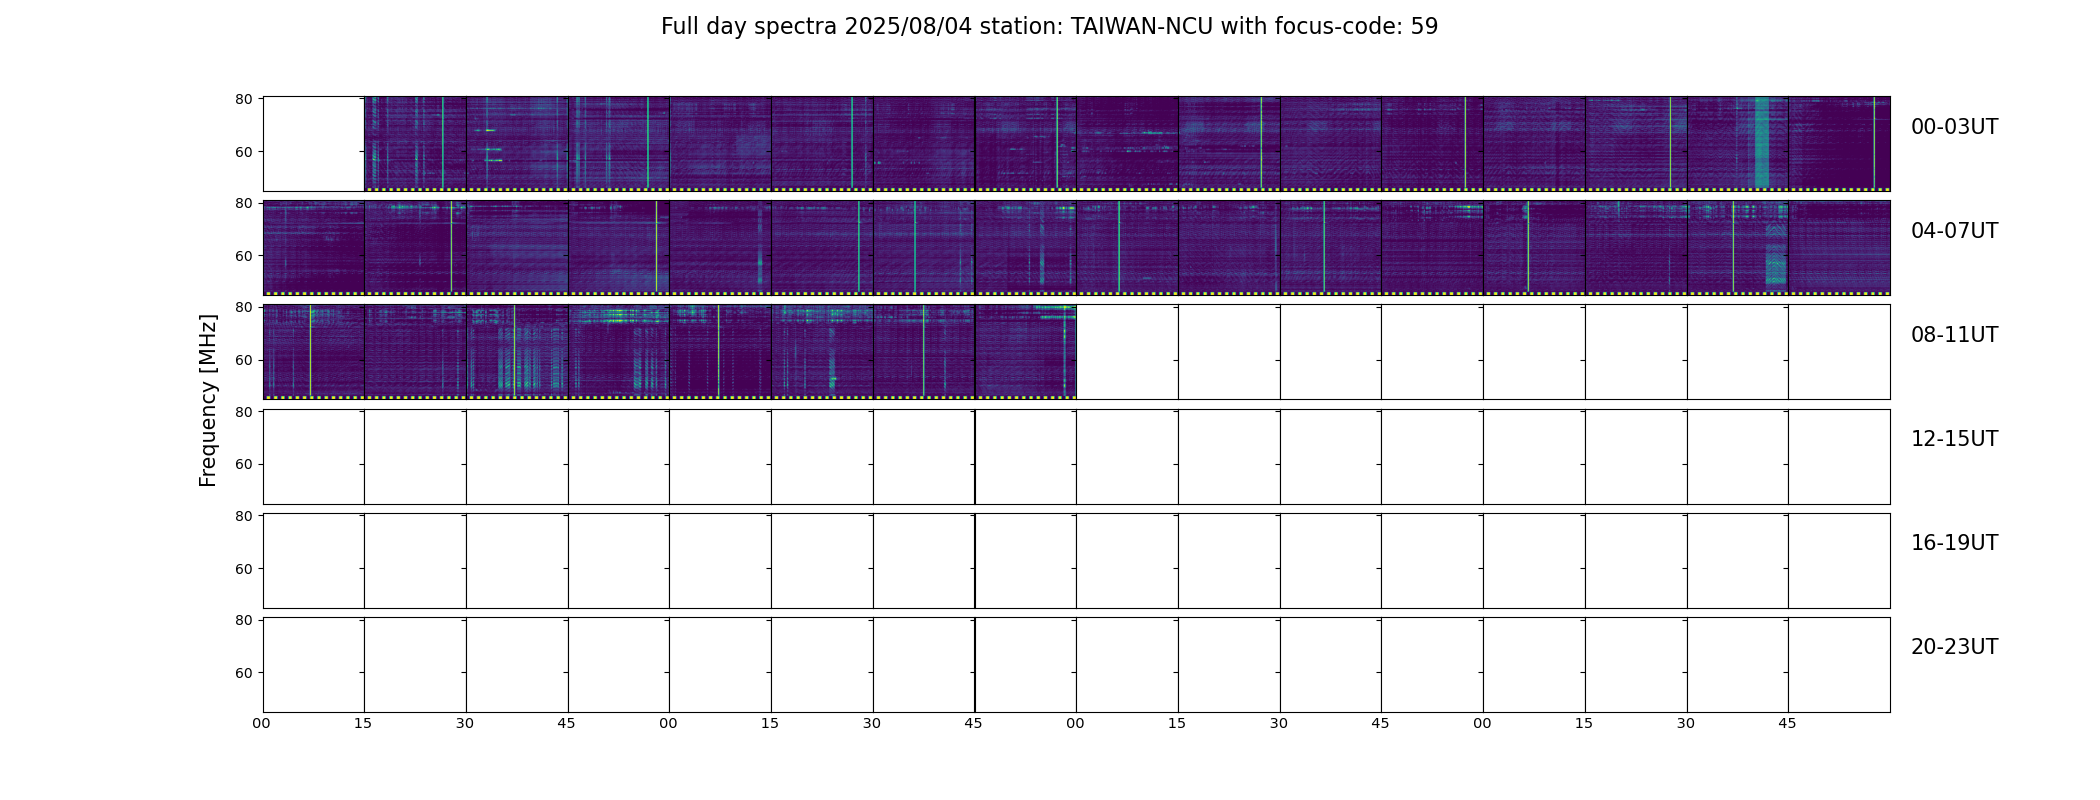Click the last empty panel of the 20-23UT row

point(1839,665)
